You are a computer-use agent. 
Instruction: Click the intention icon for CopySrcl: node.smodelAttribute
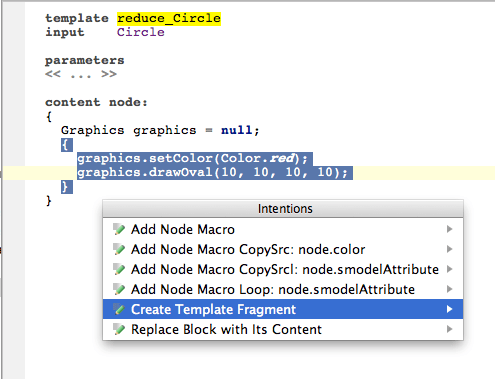pos(119,269)
